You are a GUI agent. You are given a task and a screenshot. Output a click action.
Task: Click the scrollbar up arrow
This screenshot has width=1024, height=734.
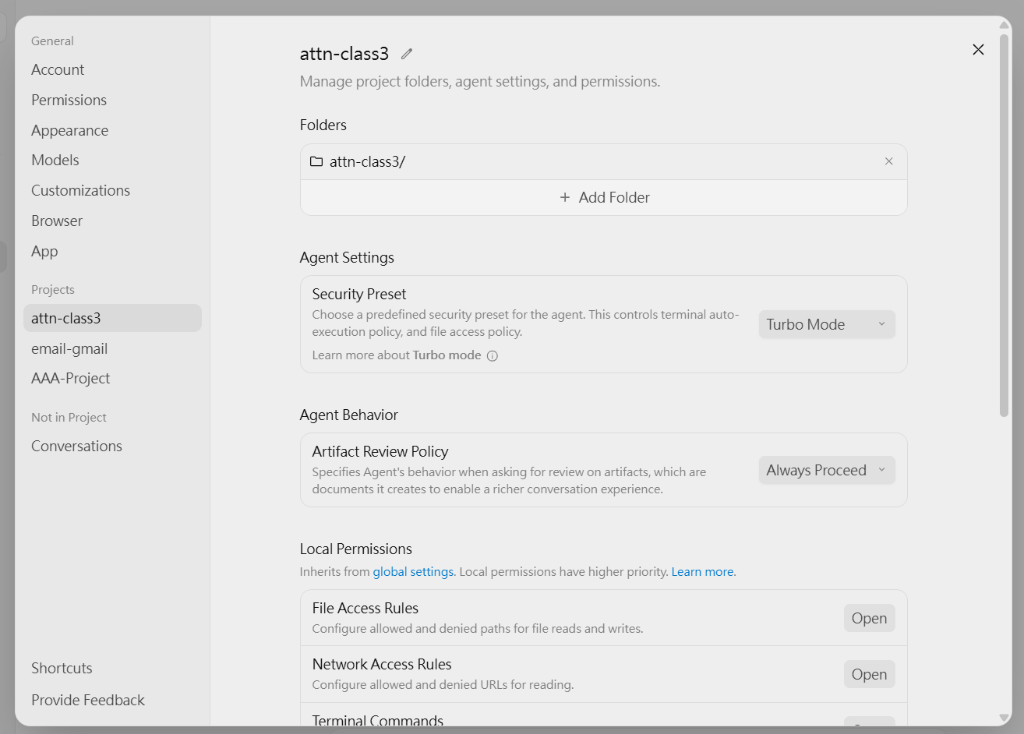point(1004,25)
